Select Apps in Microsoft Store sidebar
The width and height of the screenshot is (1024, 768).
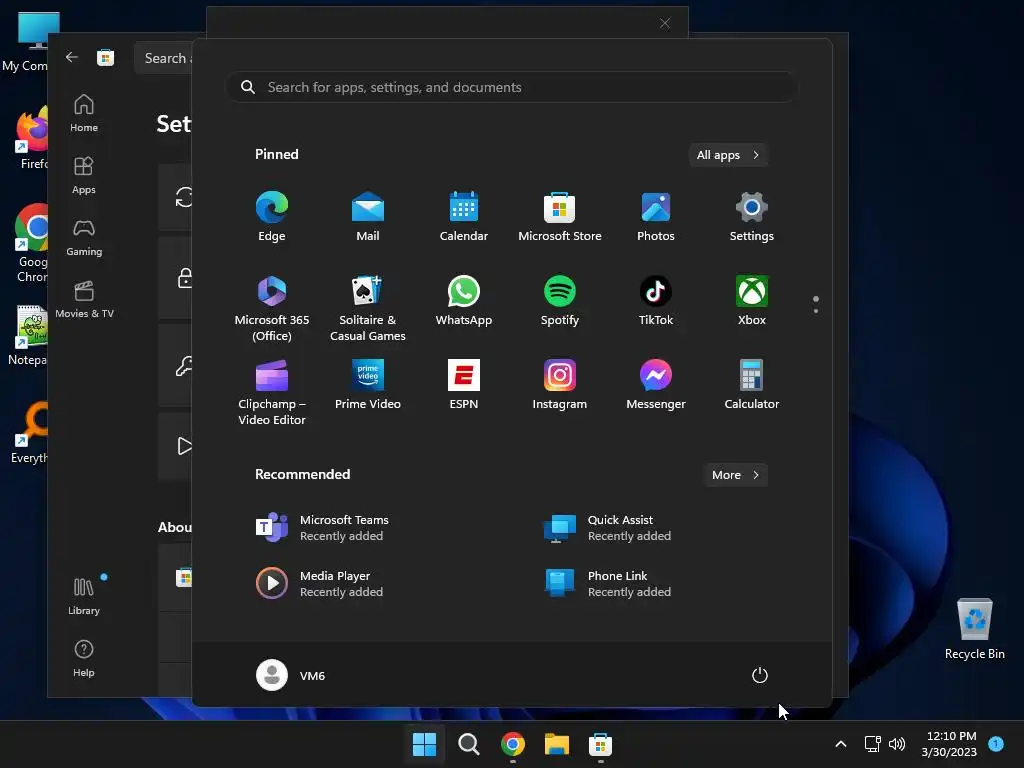[84, 175]
